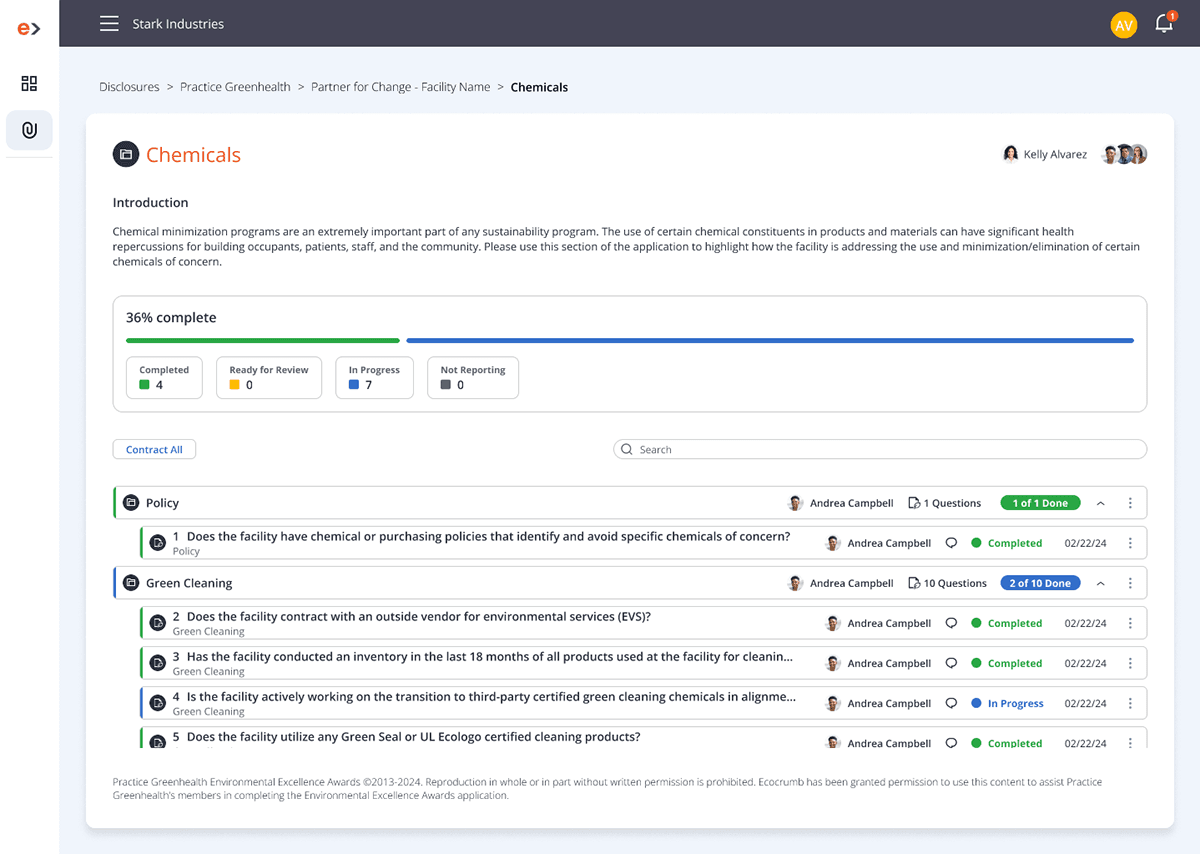Screen dimensions: 1200x854
Task: Open the hamburger navigation menu
Action: 109,24
